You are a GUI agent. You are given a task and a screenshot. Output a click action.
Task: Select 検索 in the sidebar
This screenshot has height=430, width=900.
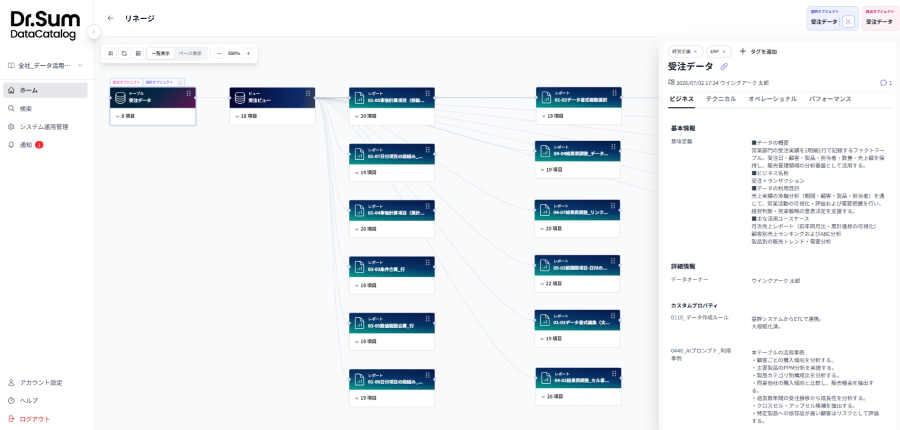[x=45, y=109]
